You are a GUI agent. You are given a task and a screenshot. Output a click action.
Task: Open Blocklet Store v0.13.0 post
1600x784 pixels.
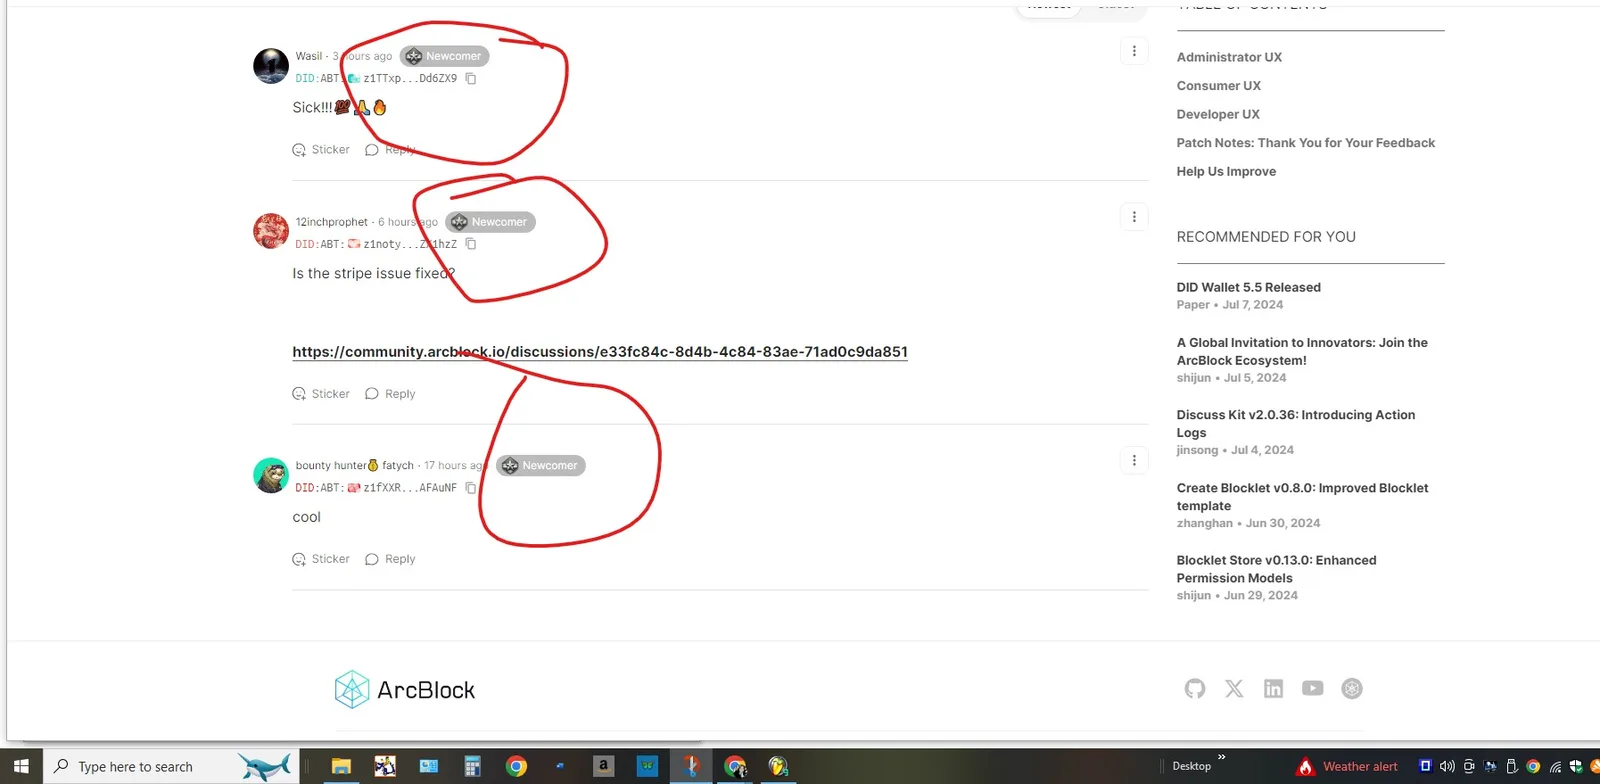(x=1276, y=569)
